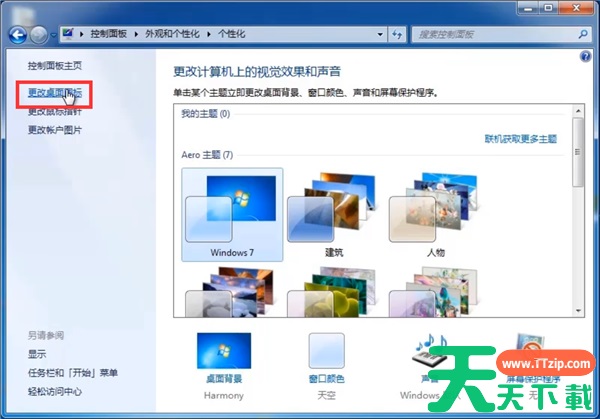The height and width of the screenshot is (419, 600).
Task: Maximize the personalization window
Action: [x=549, y=8]
